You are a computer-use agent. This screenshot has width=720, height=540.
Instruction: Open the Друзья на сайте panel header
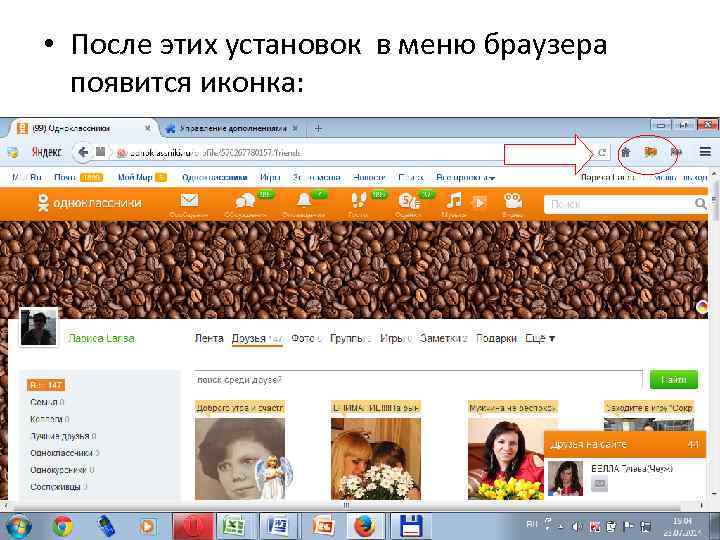click(x=624, y=444)
